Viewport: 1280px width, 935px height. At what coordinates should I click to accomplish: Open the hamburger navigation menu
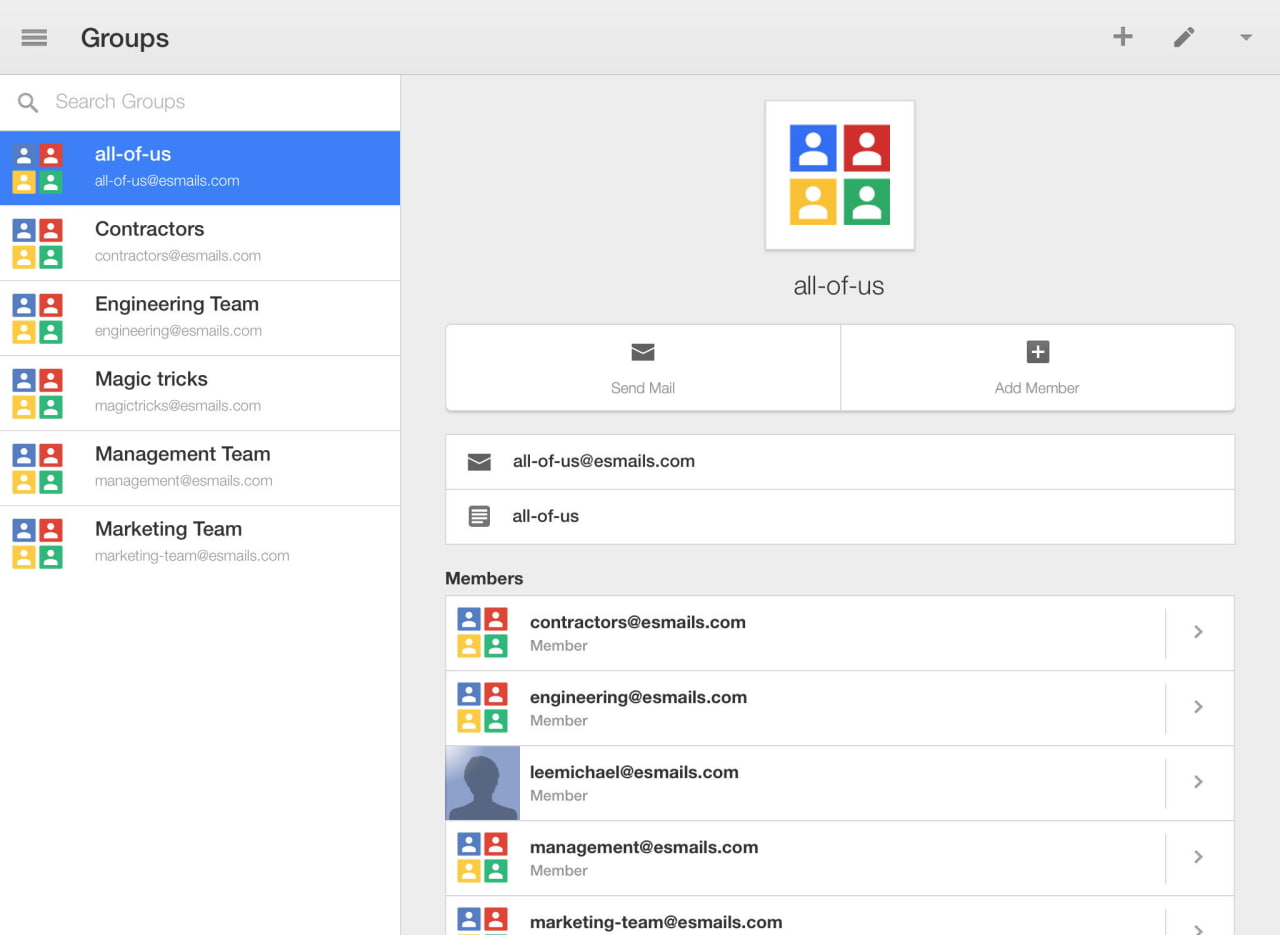click(x=34, y=38)
